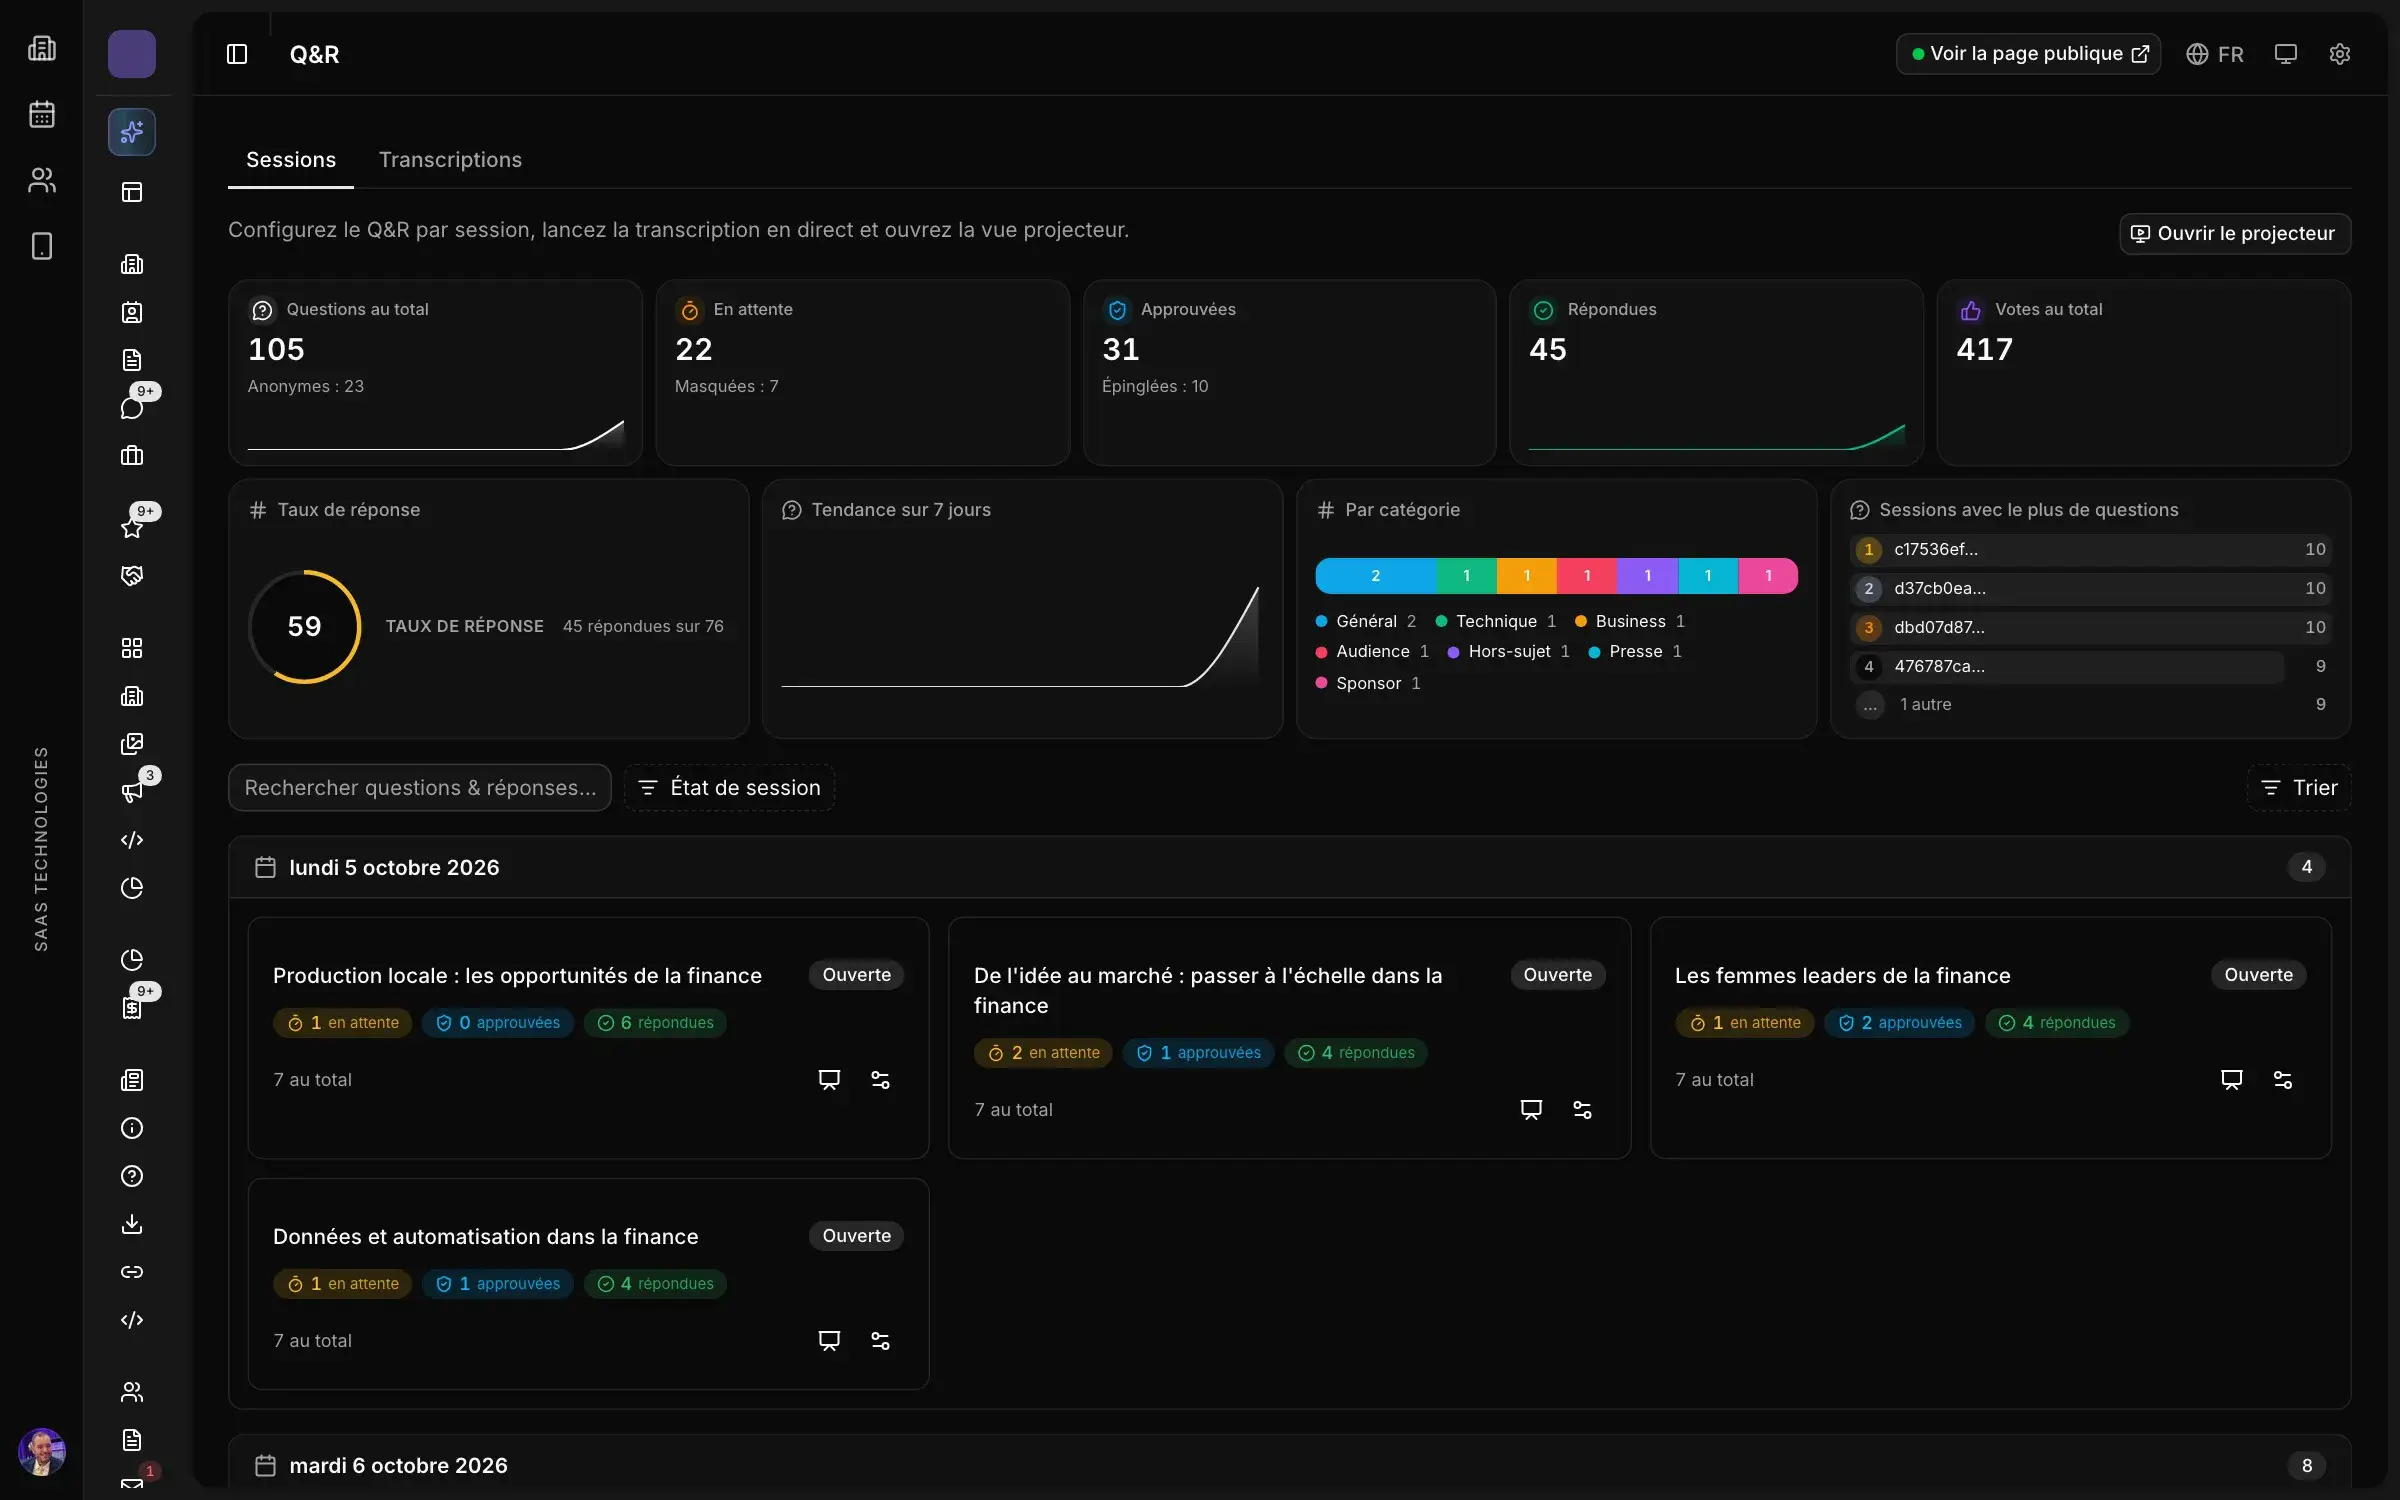Open the chat bubble icon with 9+ badge
Screen dimensions: 2400x1500
[x=132, y=407]
